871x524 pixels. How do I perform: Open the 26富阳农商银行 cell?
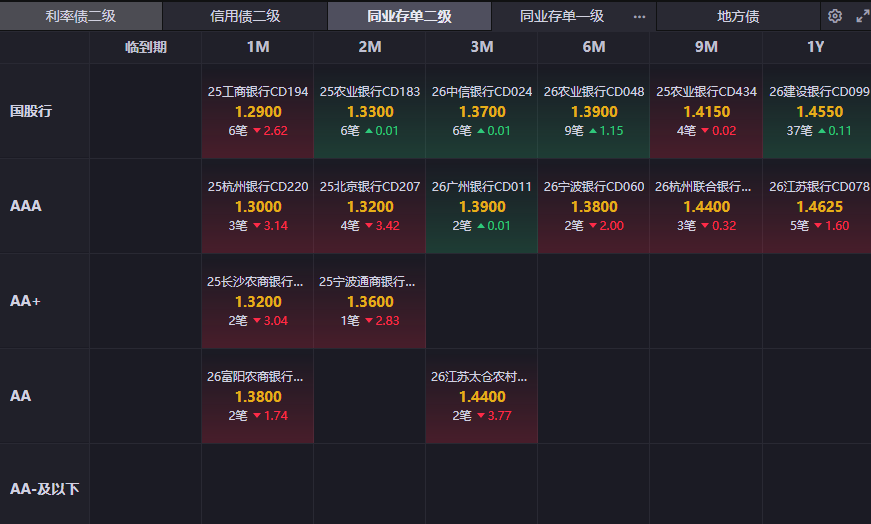(258, 396)
